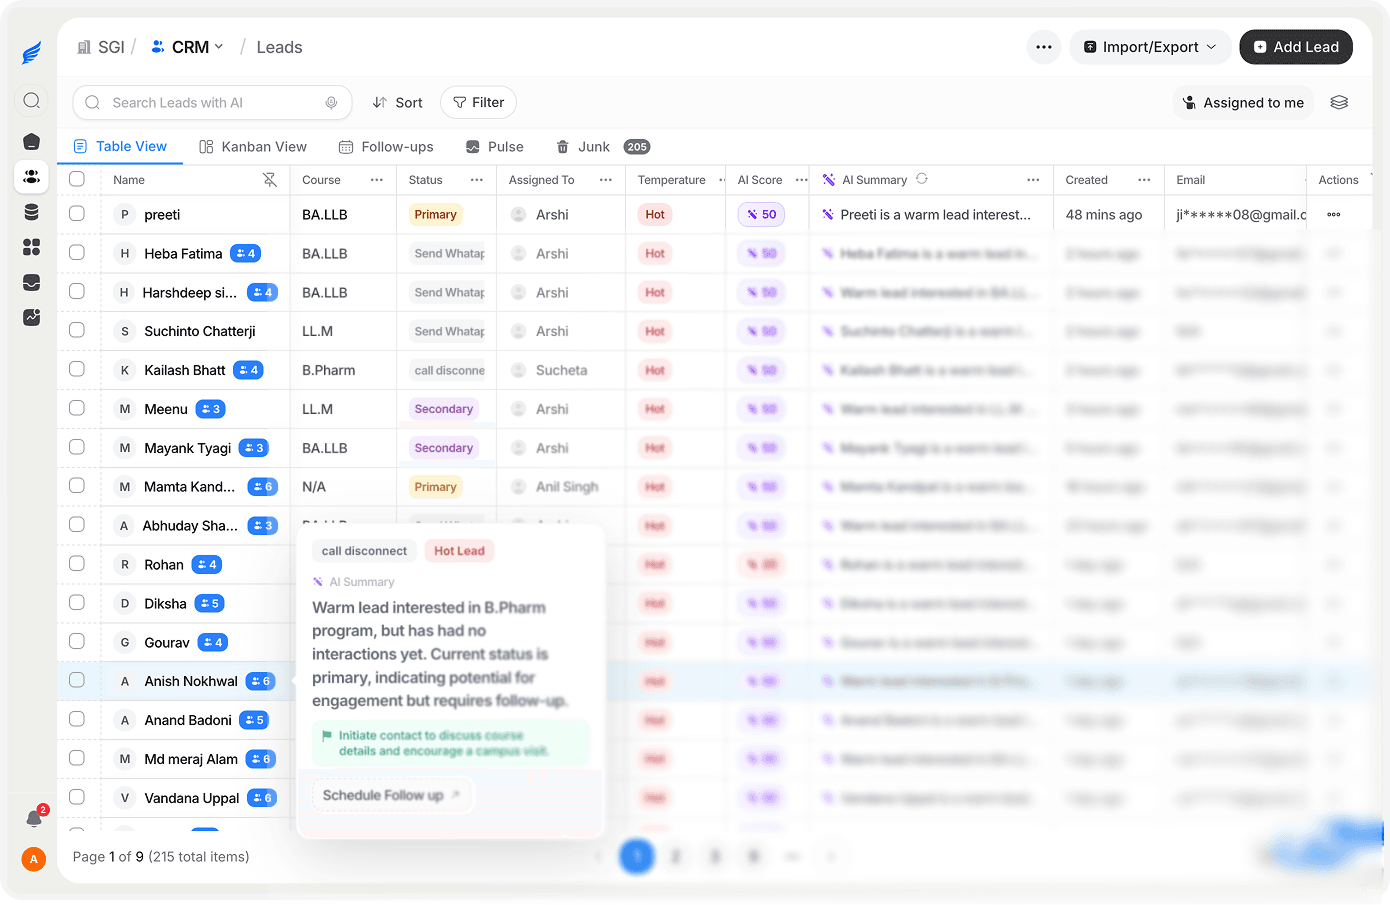Select the Anish Nokhwal row checkbox
This screenshot has height=905, width=1390.
tap(77, 680)
